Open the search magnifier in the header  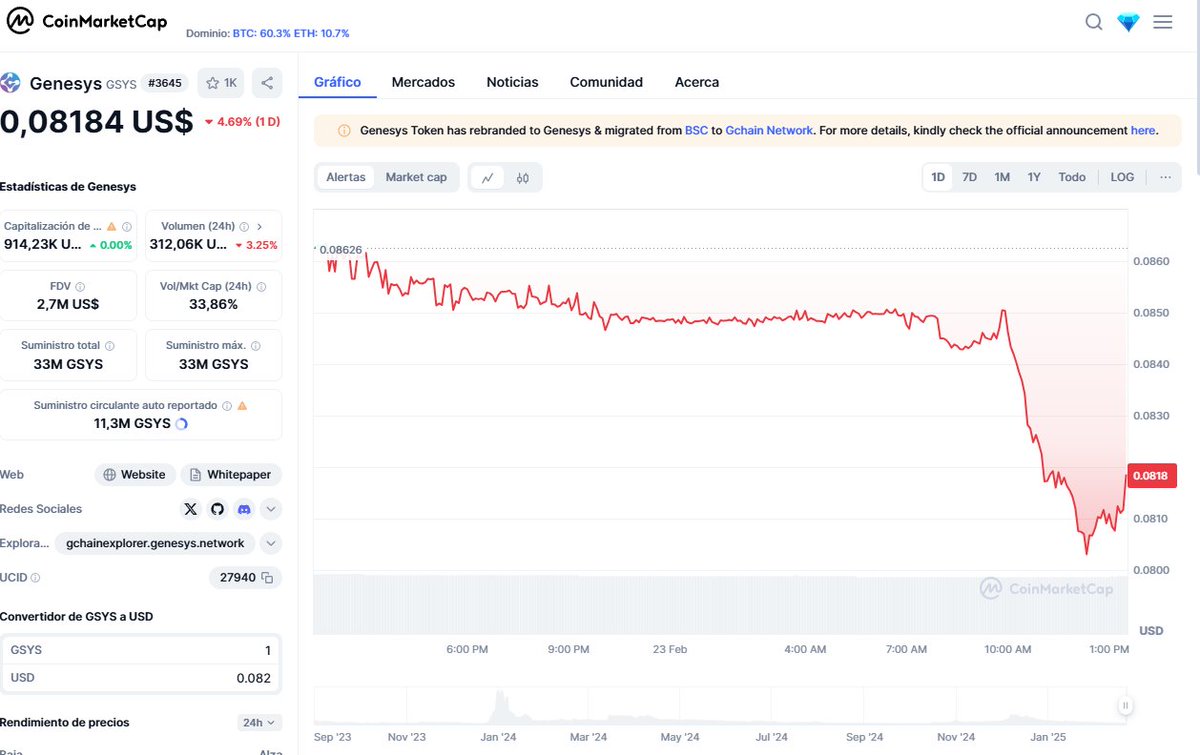tap(1094, 21)
